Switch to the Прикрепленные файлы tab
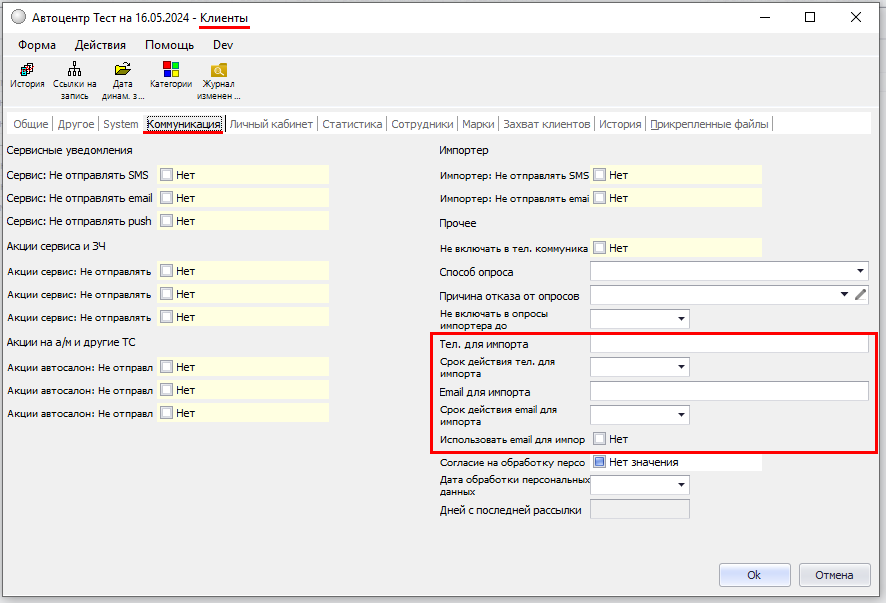The image size is (886, 603). [x=711, y=124]
